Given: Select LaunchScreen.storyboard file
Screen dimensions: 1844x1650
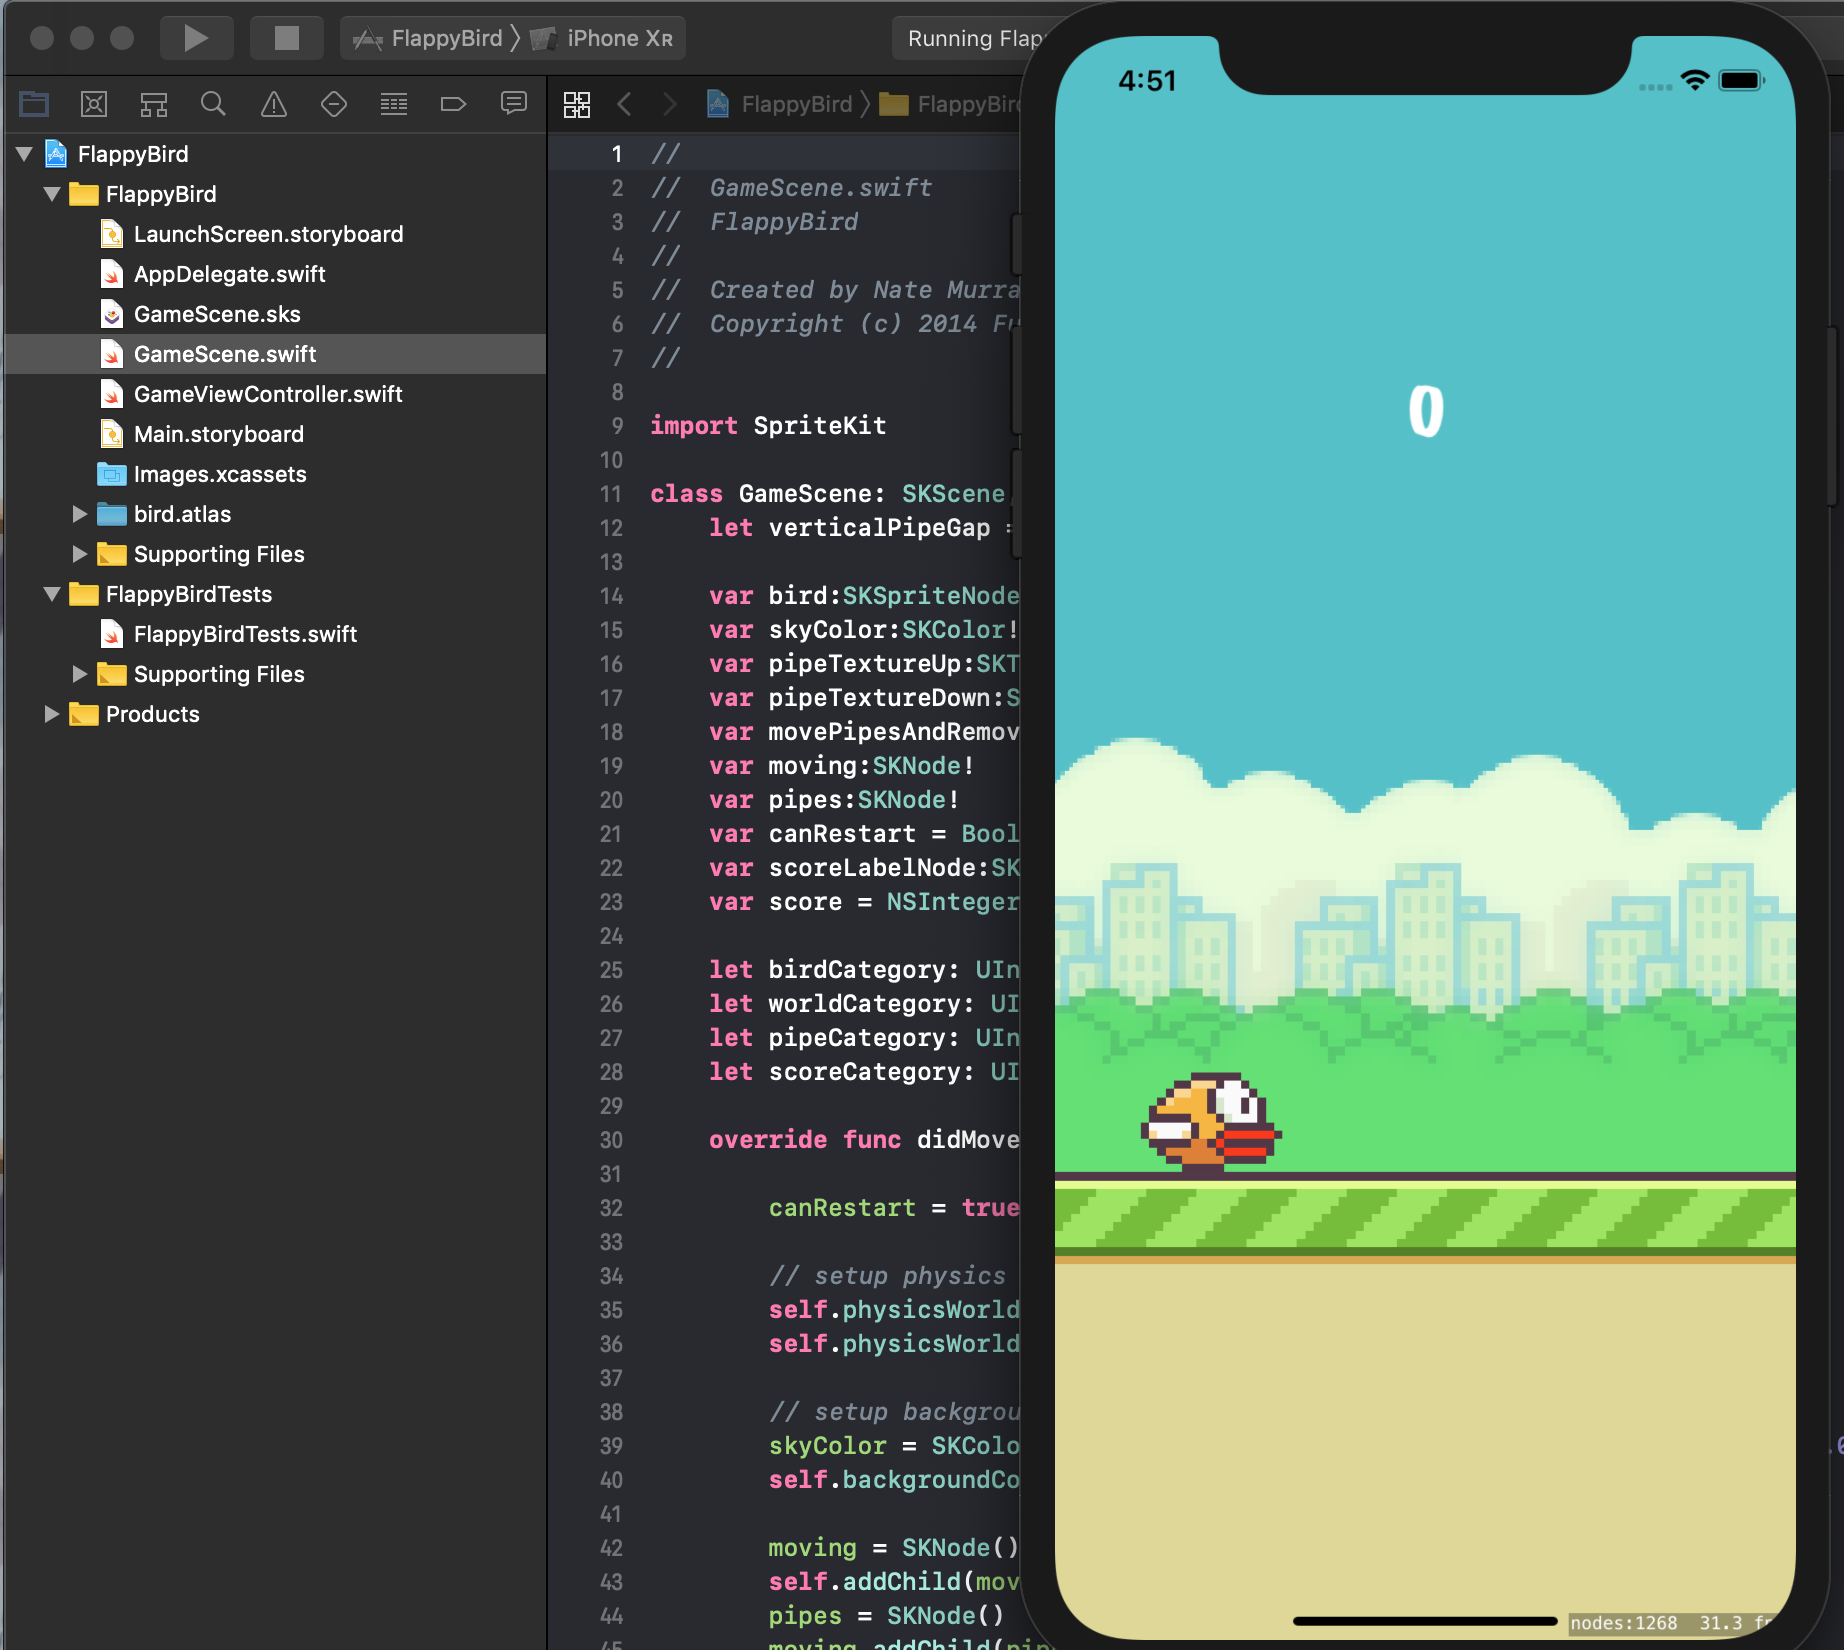Looking at the screenshot, I should (275, 234).
